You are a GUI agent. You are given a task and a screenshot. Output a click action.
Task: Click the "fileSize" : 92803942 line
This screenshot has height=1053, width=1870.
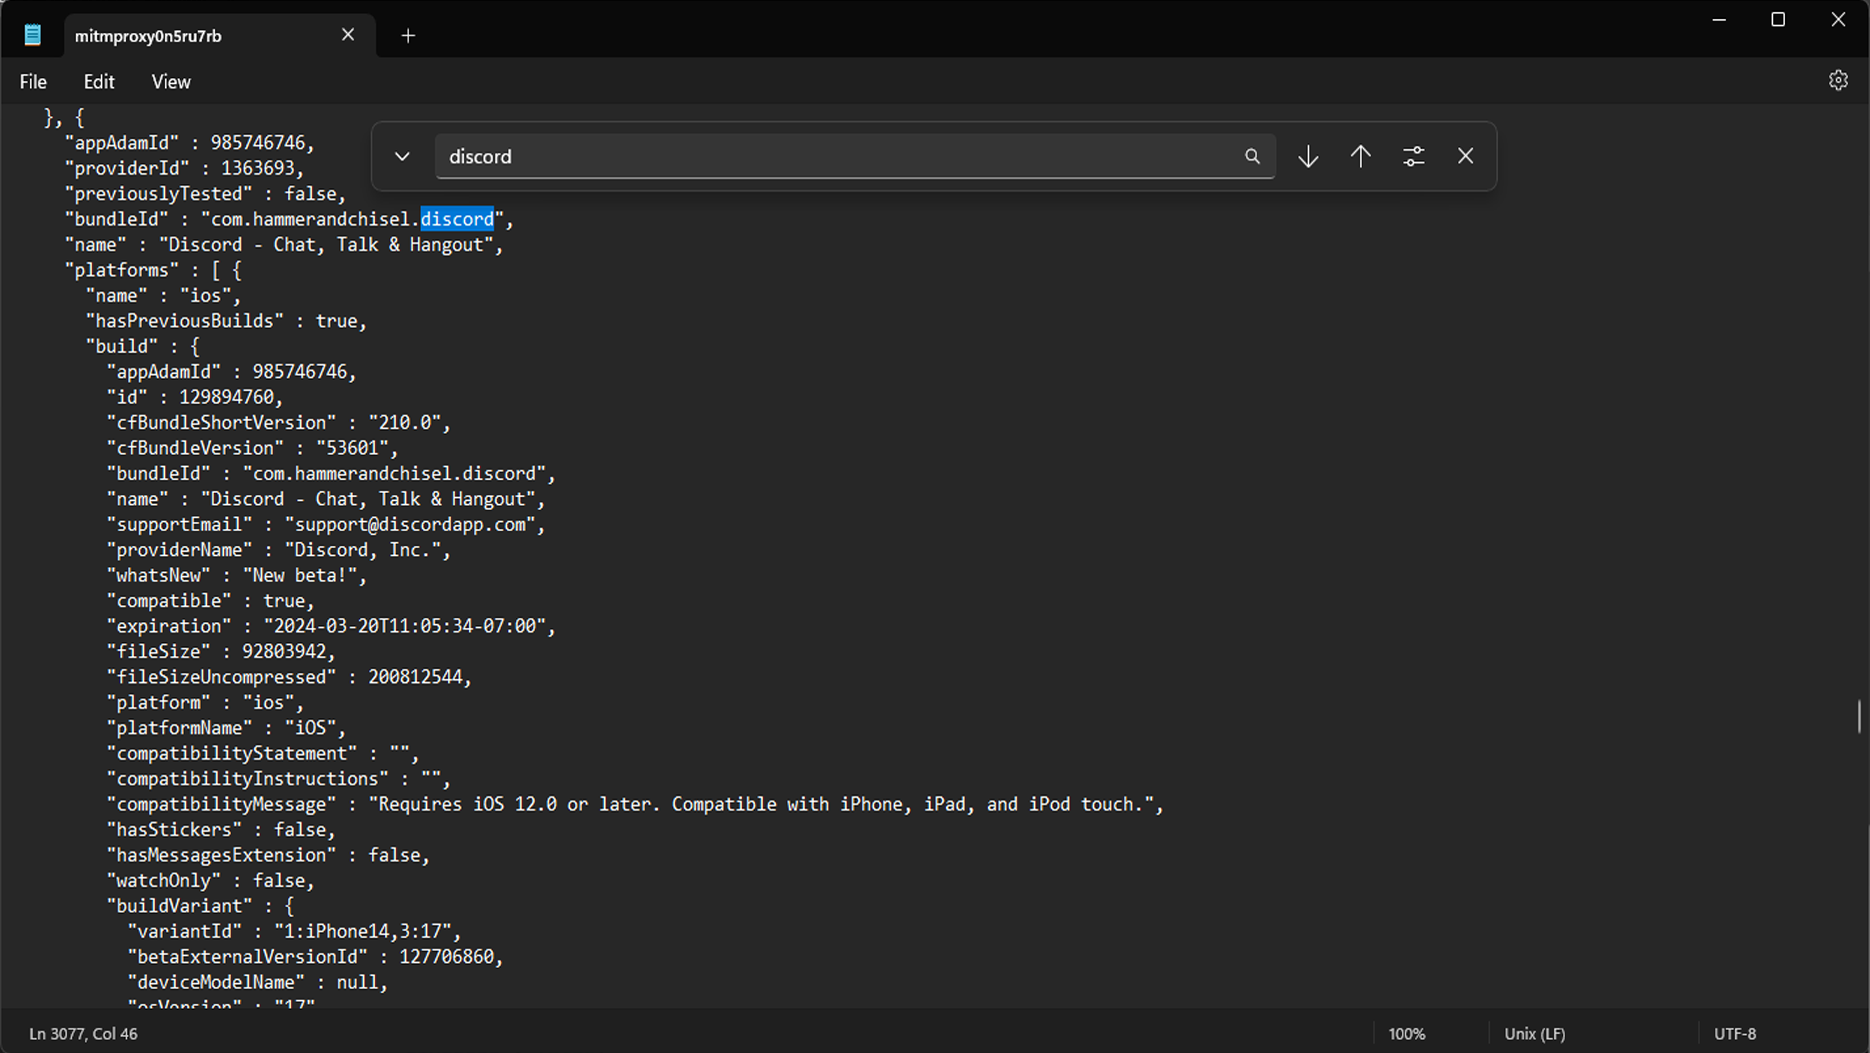click(221, 652)
